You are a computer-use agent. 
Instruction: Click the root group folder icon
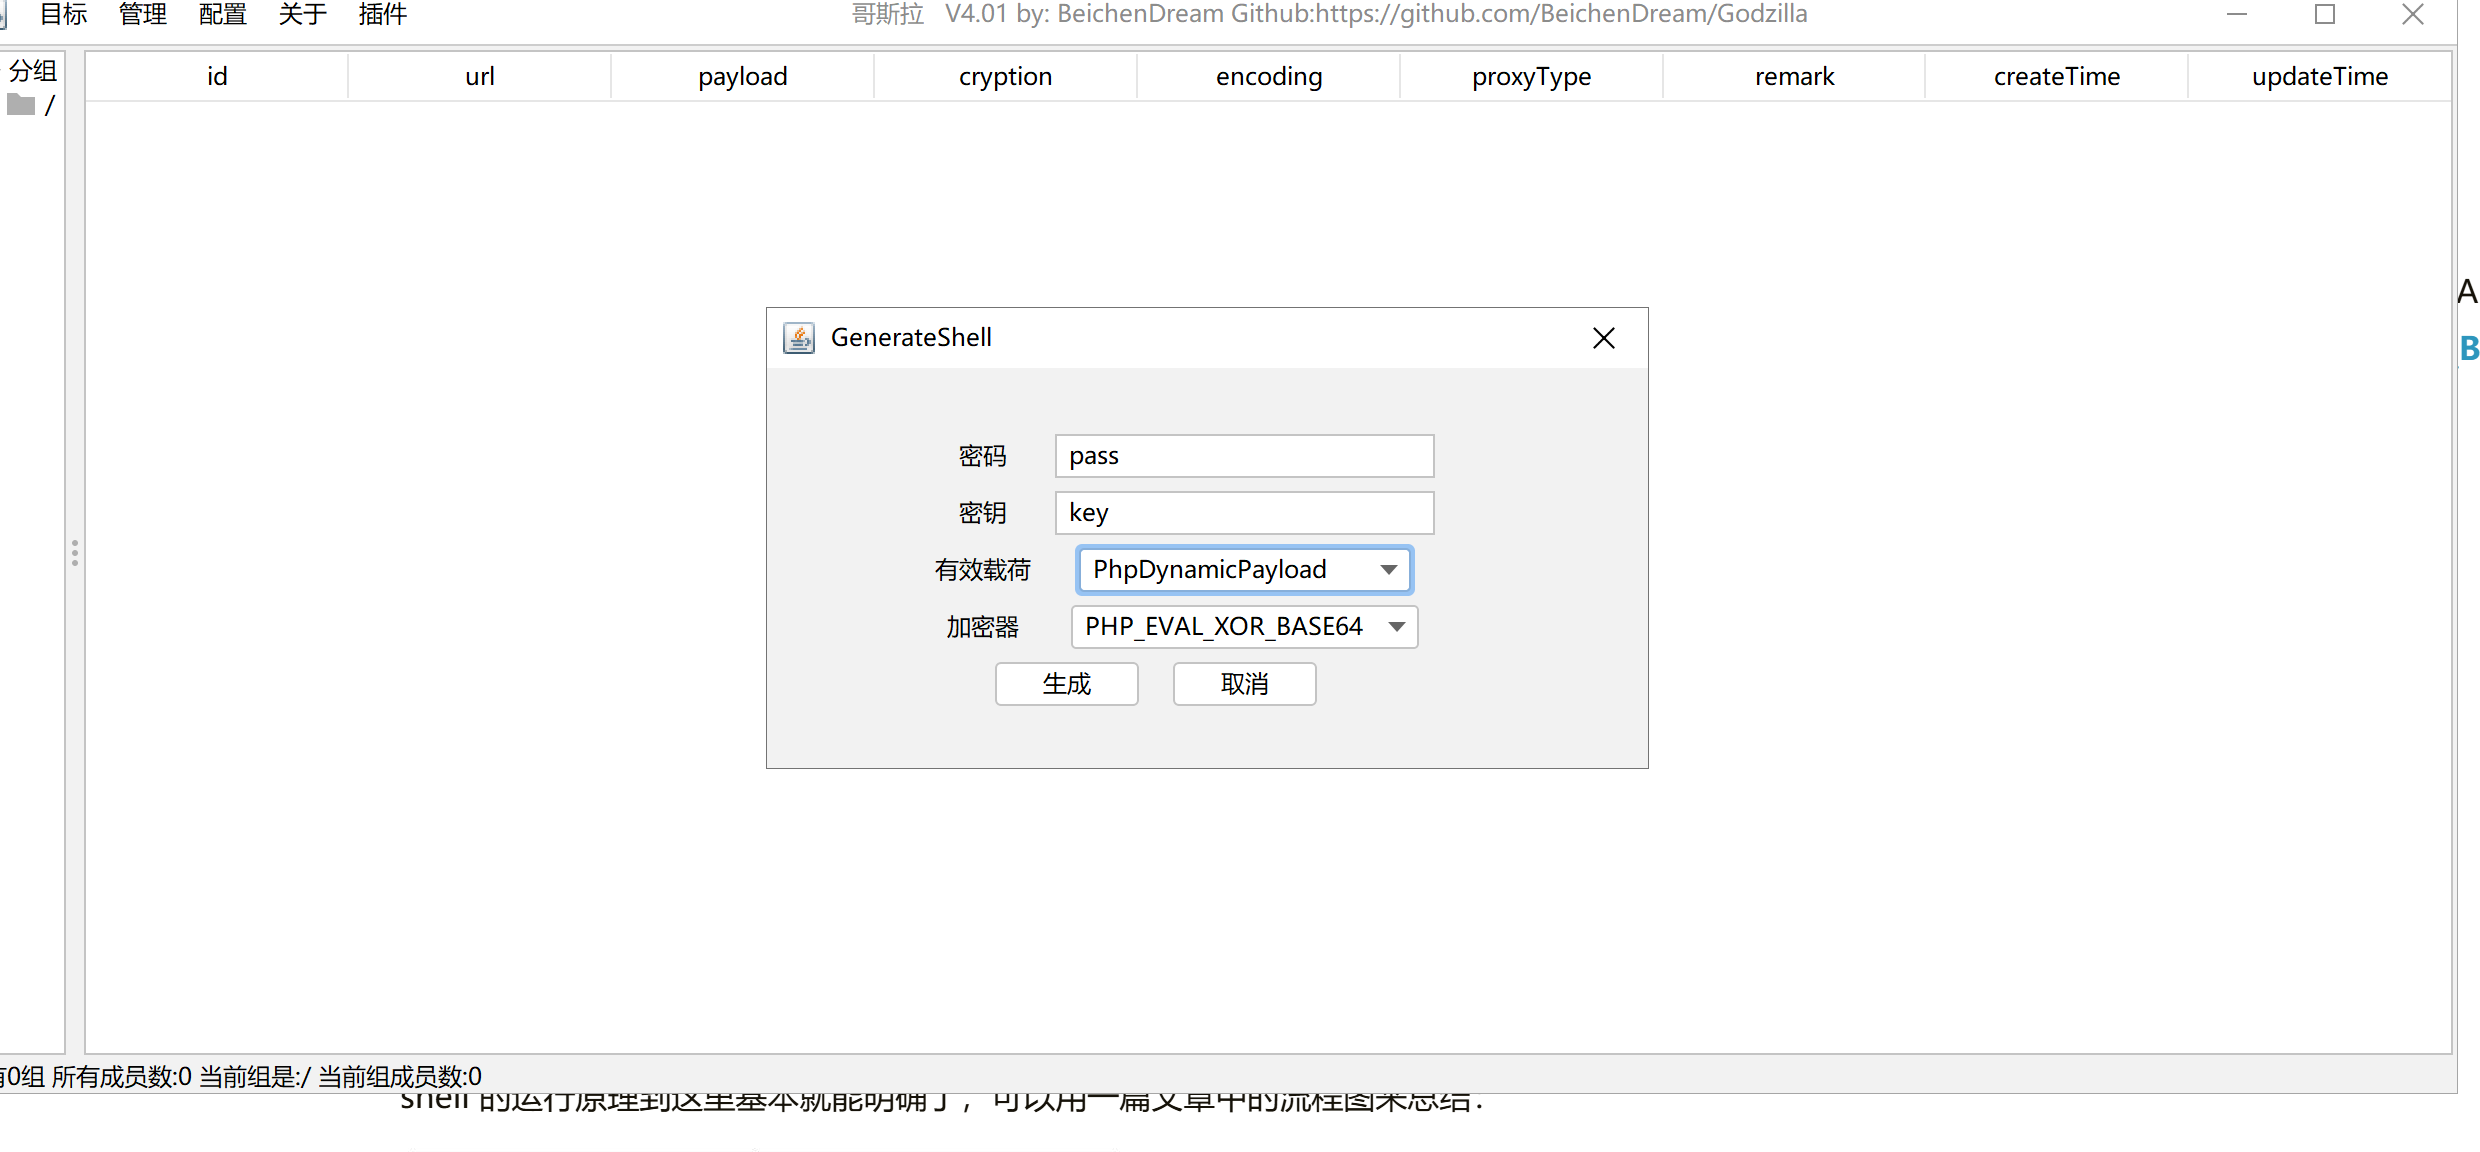(x=21, y=105)
